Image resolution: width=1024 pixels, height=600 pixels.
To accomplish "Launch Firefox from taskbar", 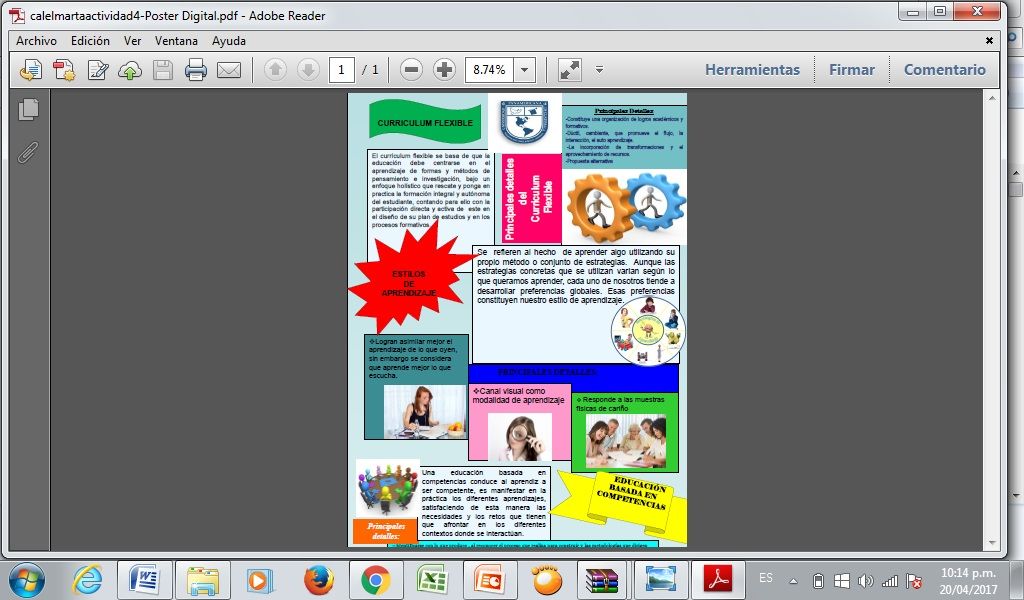I will point(318,580).
